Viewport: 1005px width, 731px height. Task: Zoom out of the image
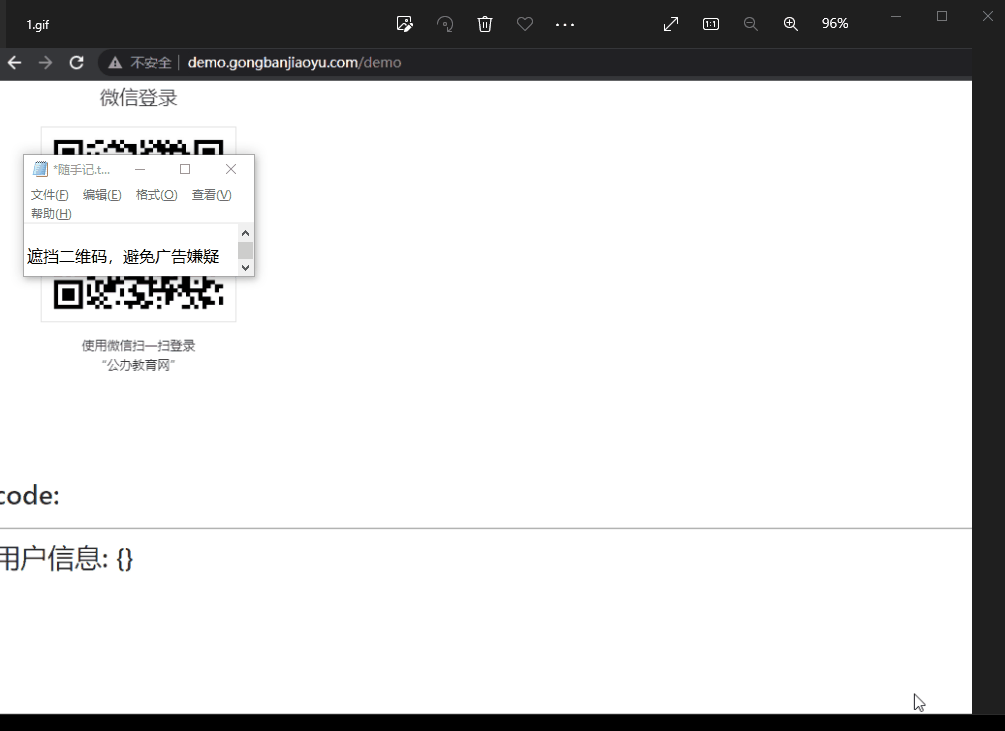pyautogui.click(x=750, y=24)
